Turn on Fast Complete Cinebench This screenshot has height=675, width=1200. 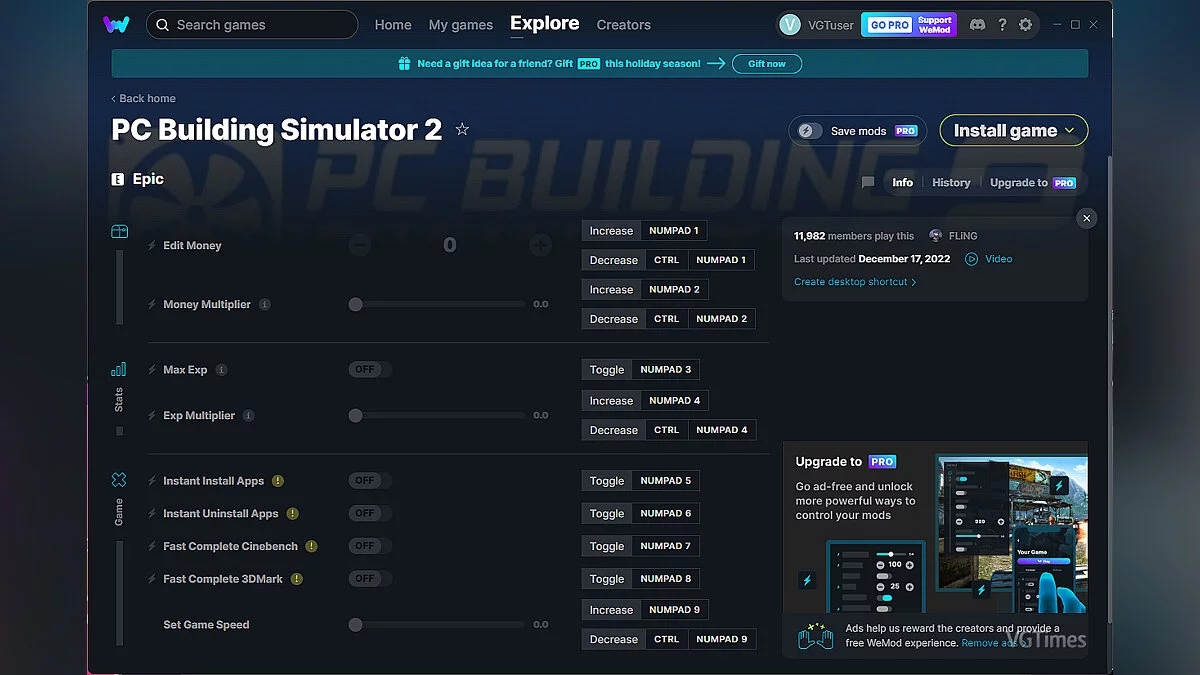coord(369,546)
